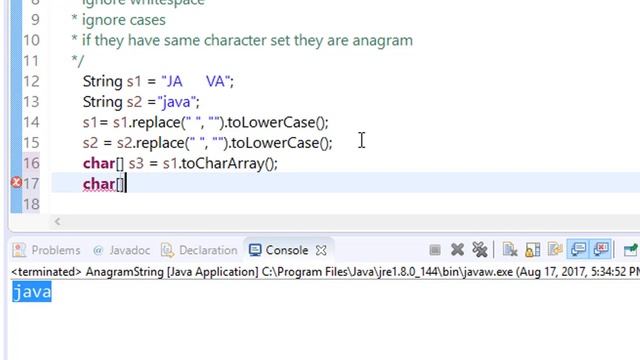
Task: Click the Pin Console icon with the green pin
Action: tap(631, 249)
